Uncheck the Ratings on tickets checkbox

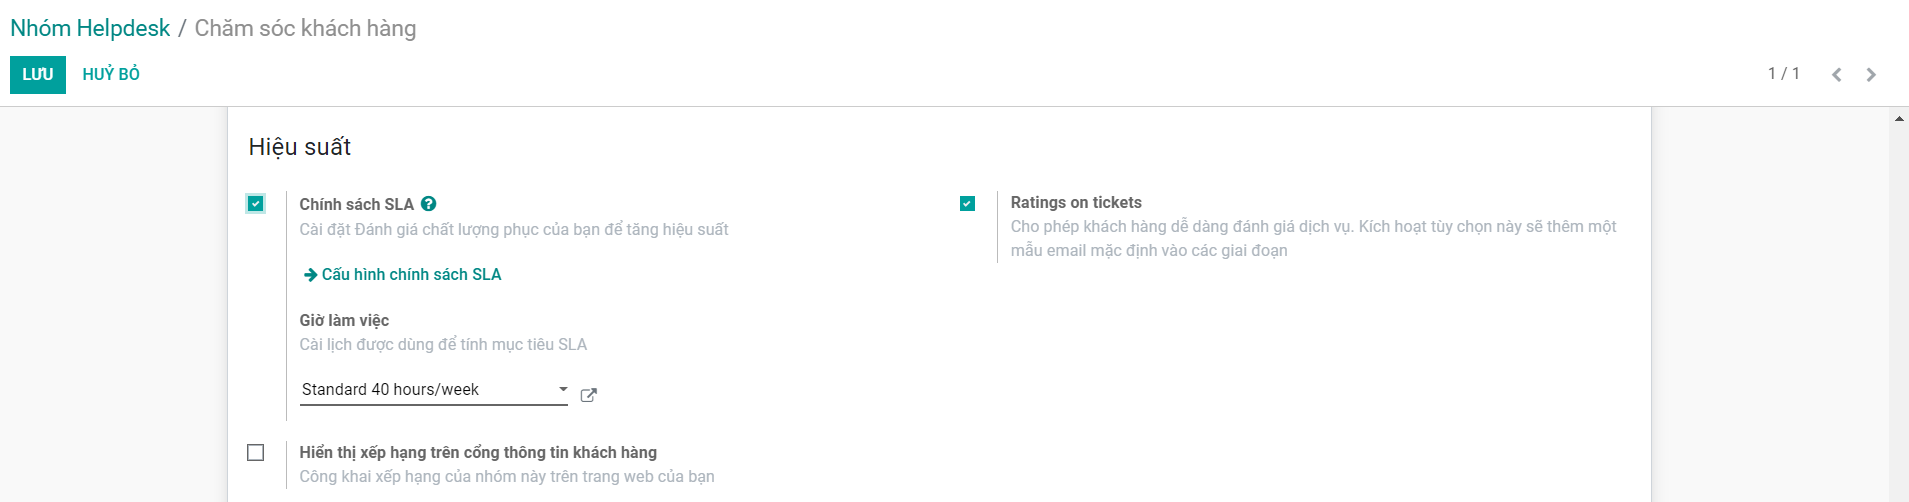pyautogui.click(x=967, y=204)
